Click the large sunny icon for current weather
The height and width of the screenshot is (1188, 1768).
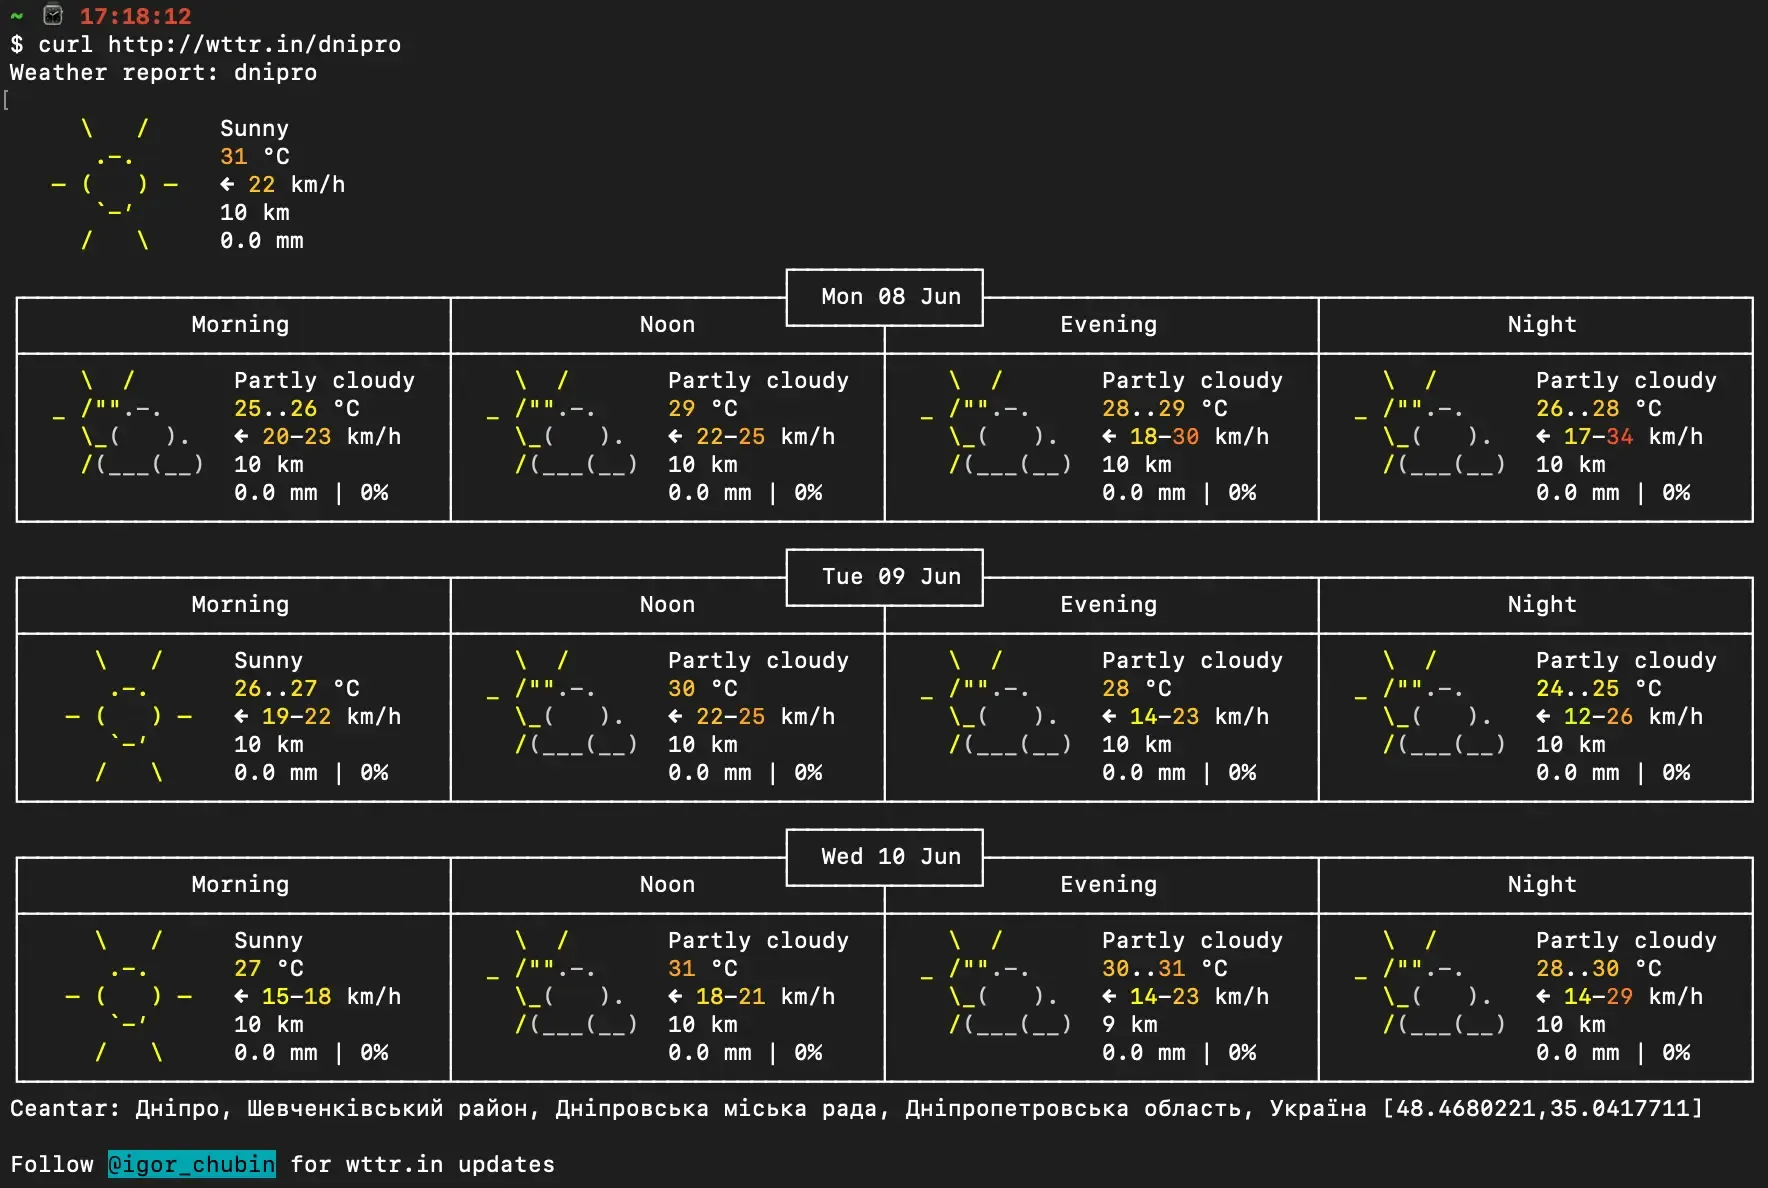click(x=114, y=185)
